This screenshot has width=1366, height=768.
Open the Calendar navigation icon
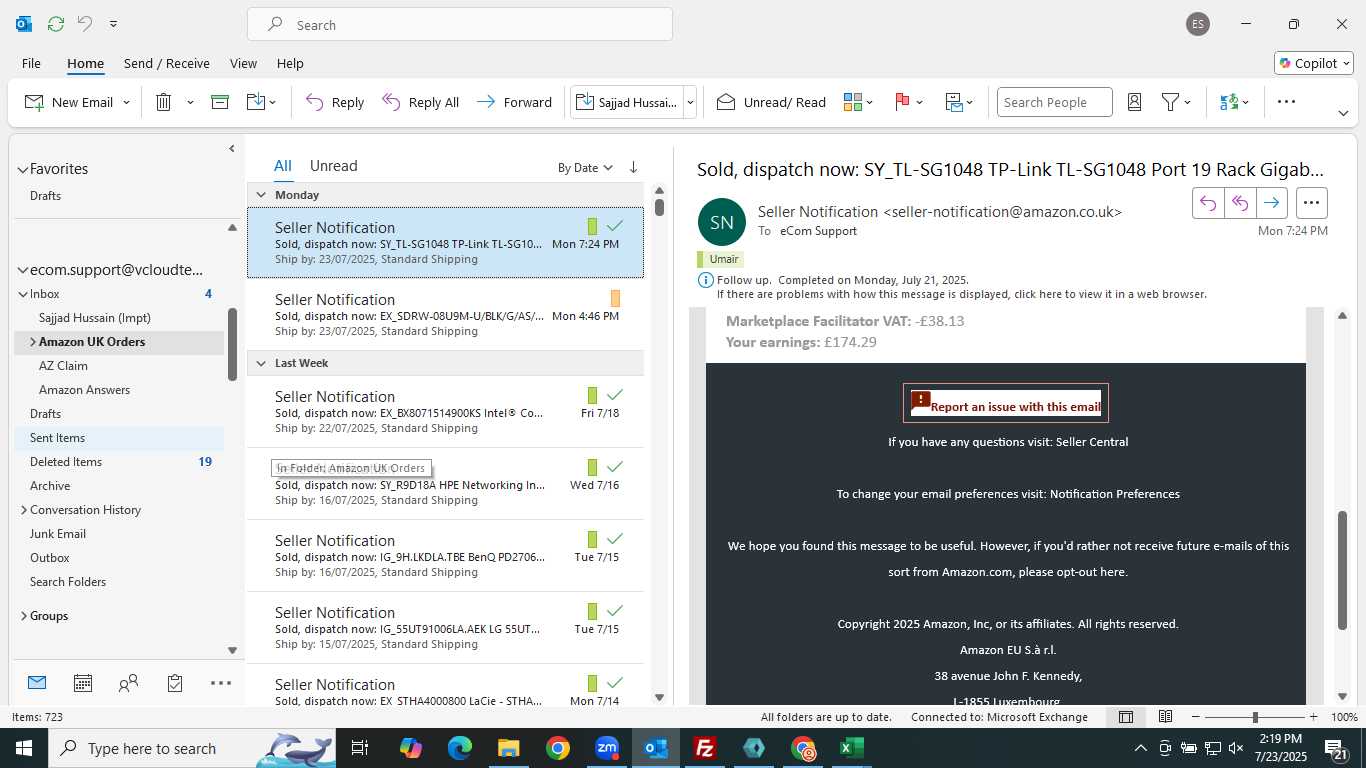[83, 683]
